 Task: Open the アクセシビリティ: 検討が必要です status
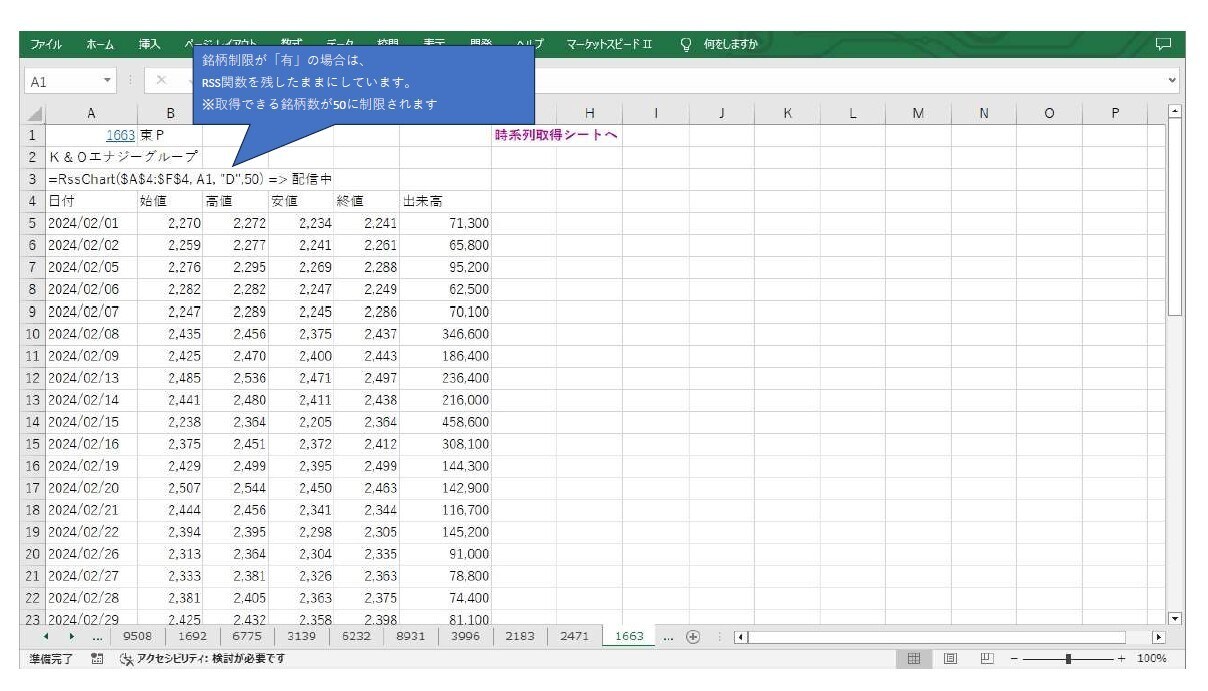pos(203,659)
